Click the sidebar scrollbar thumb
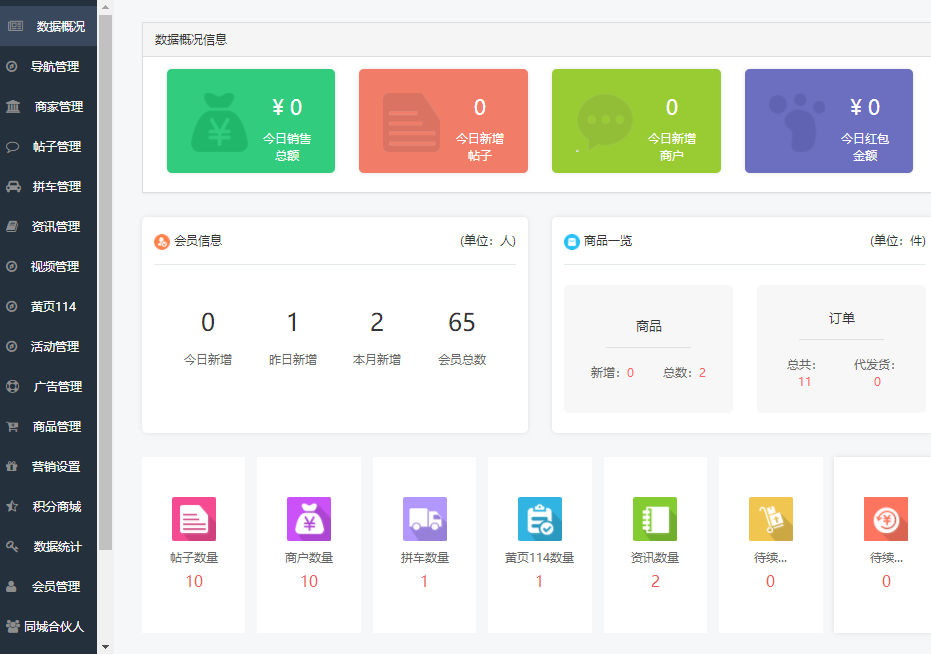This screenshot has height=654, width=931. 105,282
